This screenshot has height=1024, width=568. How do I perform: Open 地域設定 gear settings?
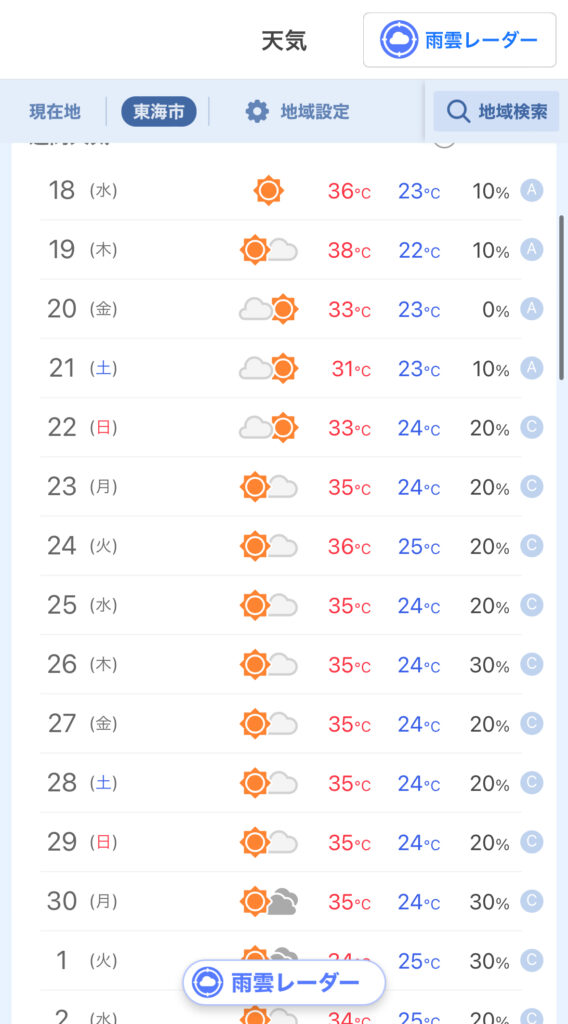298,112
